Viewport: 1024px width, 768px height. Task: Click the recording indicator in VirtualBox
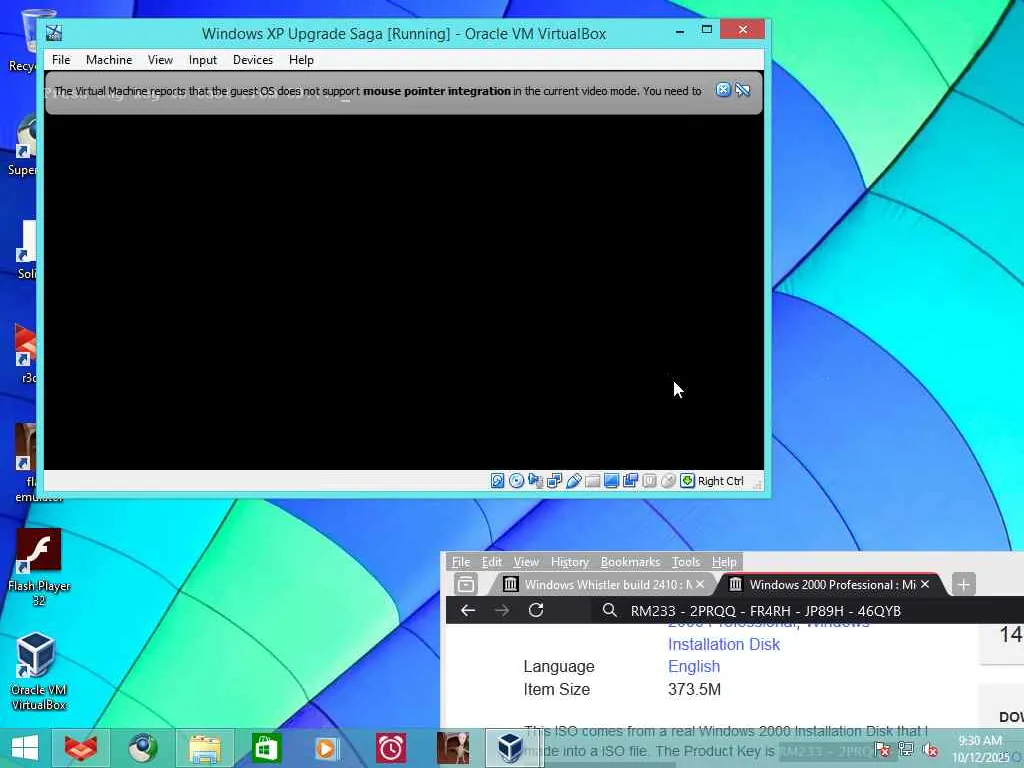(630, 481)
